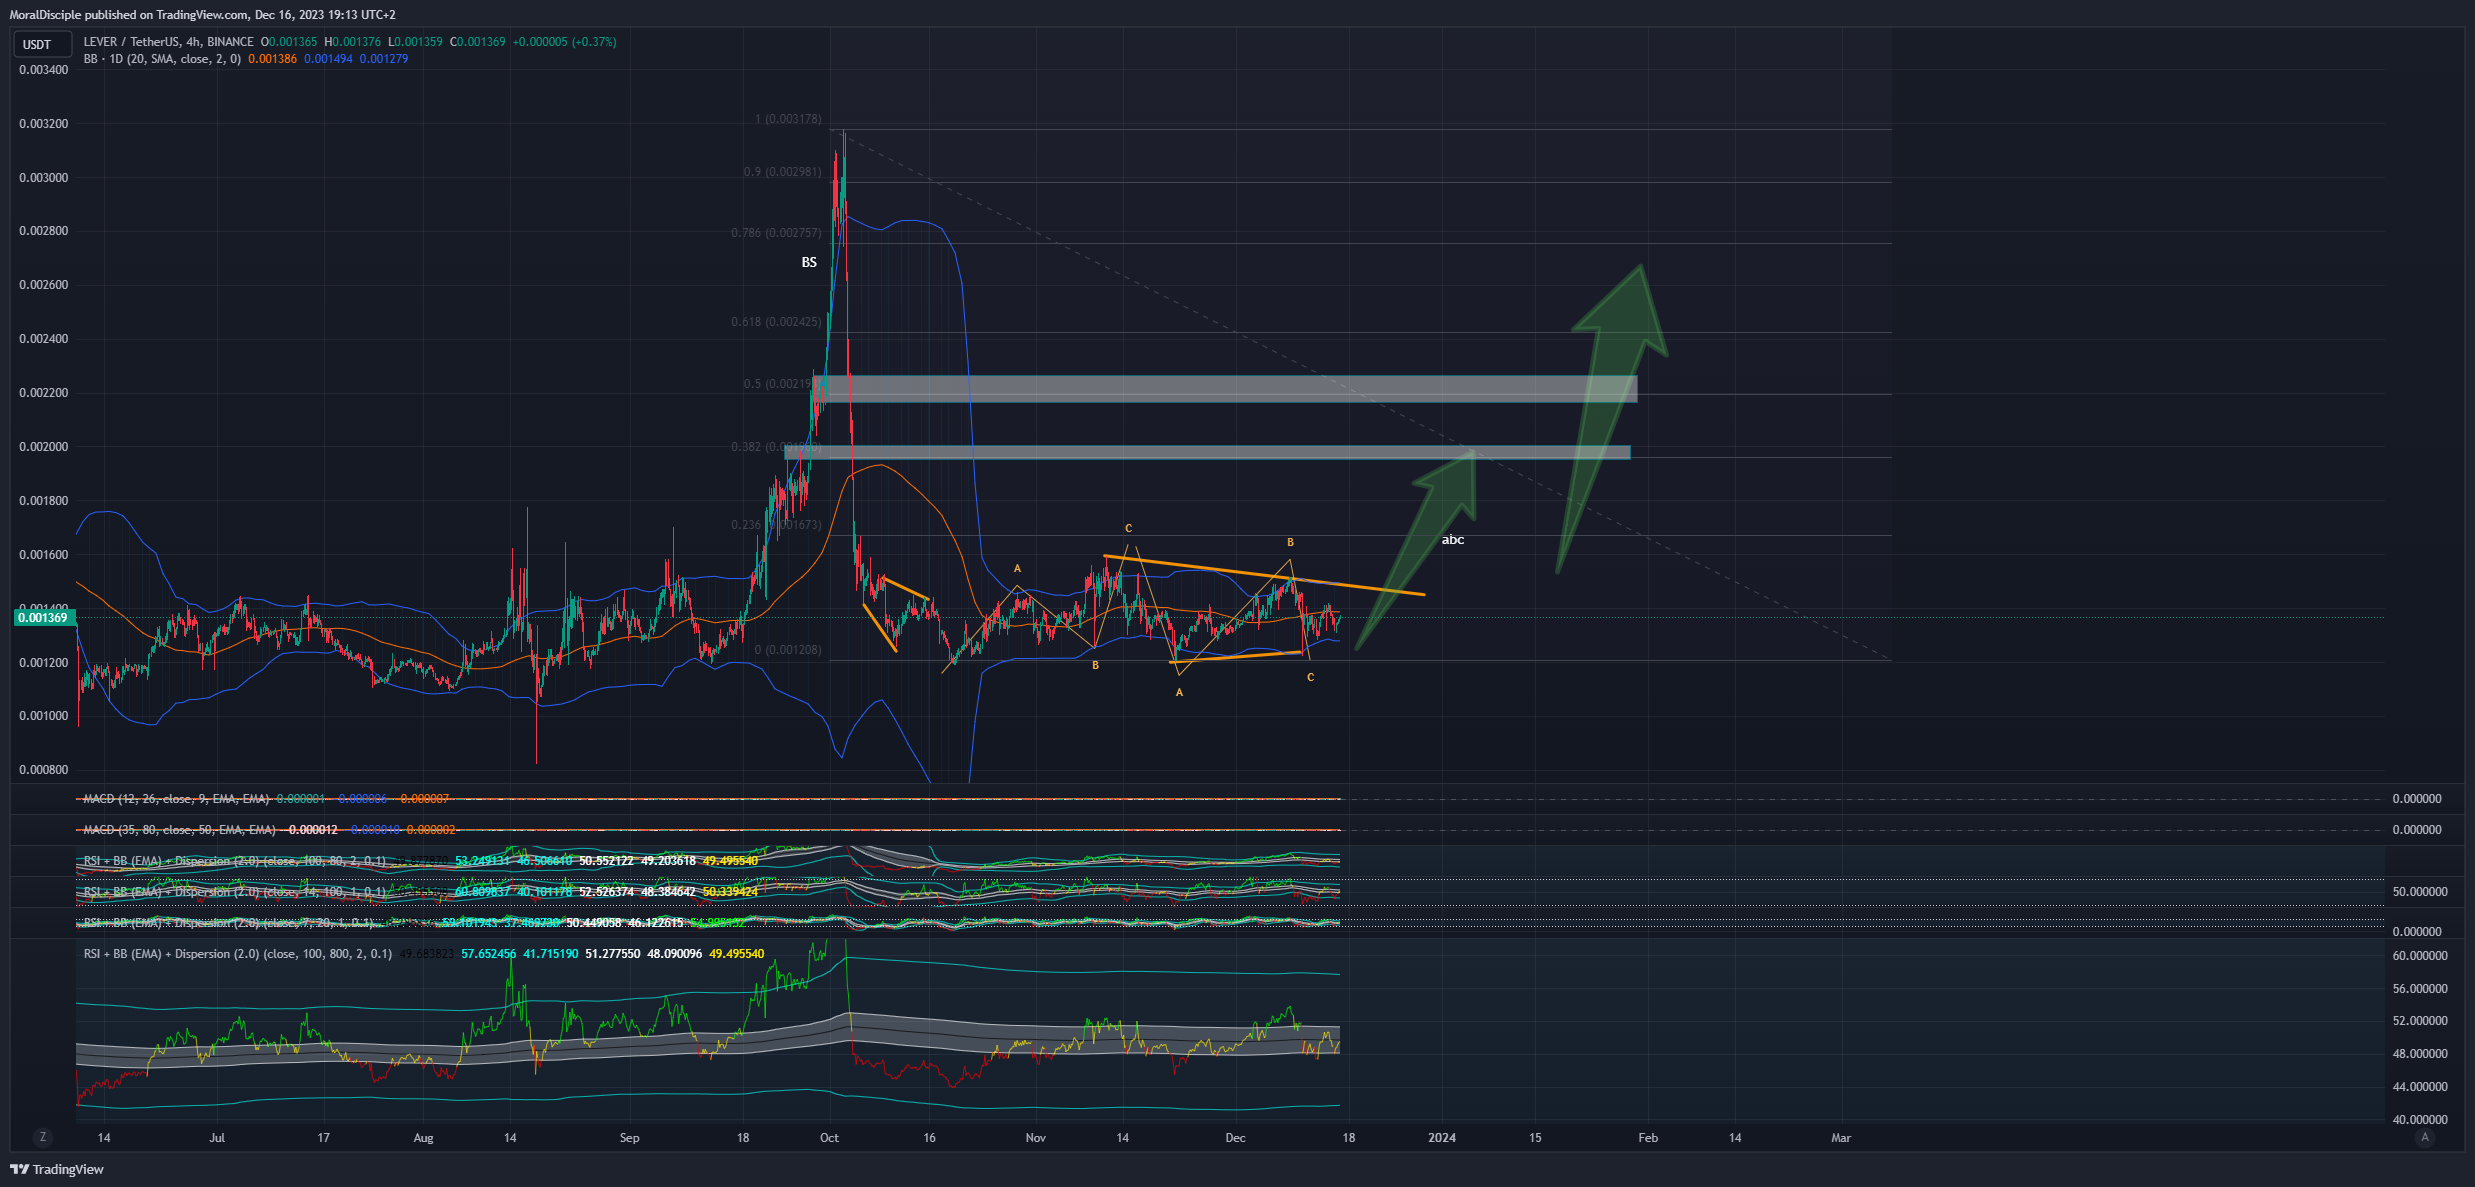This screenshot has width=2475, height=1187.
Task: Click the Feb date label
Action: 1648,1138
